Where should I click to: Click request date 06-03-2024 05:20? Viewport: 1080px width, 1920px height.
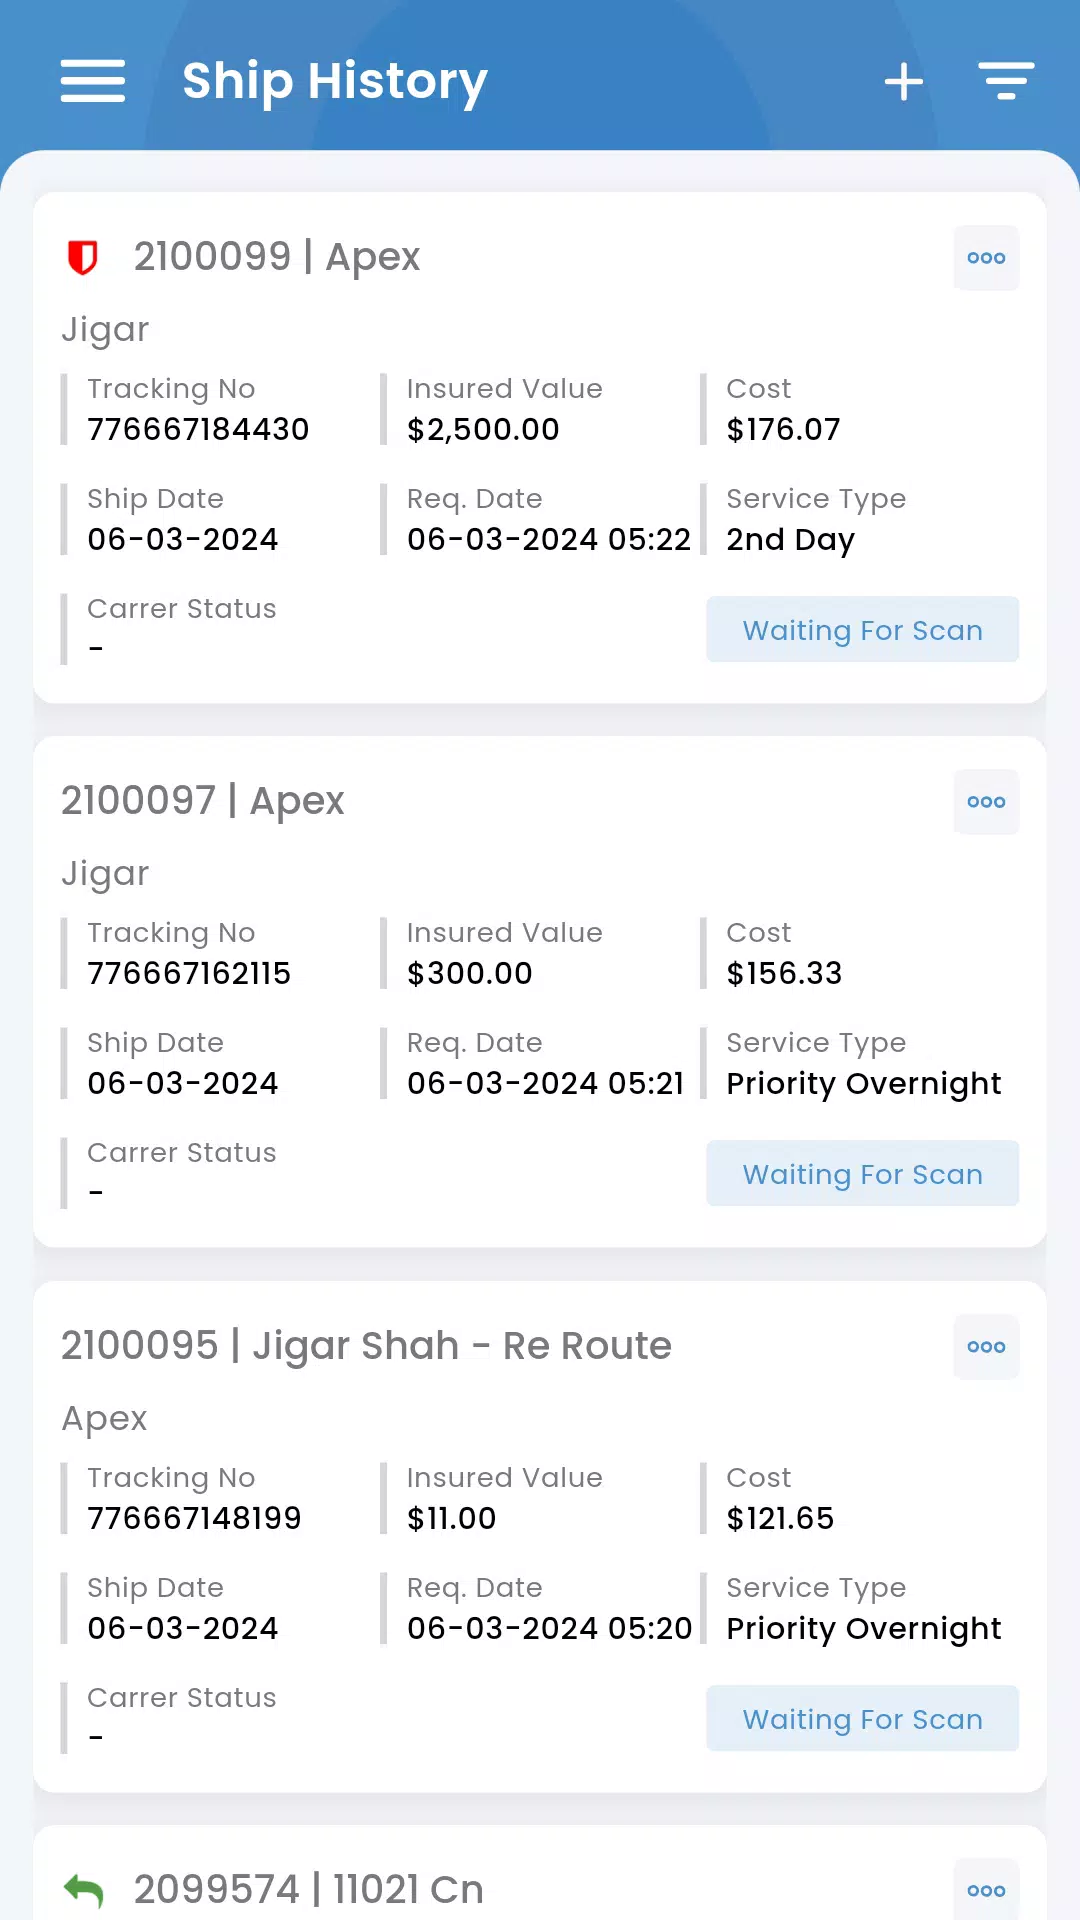click(x=549, y=1628)
